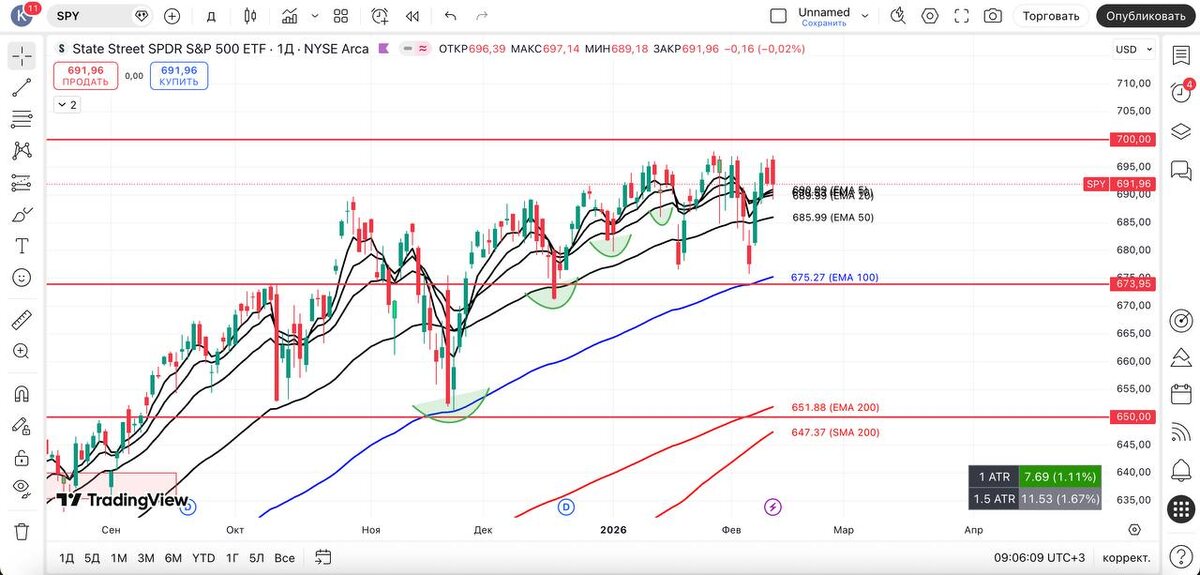Select the ruler measure tool
This screenshot has width=1200, height=575.
[x=22, y=319]
